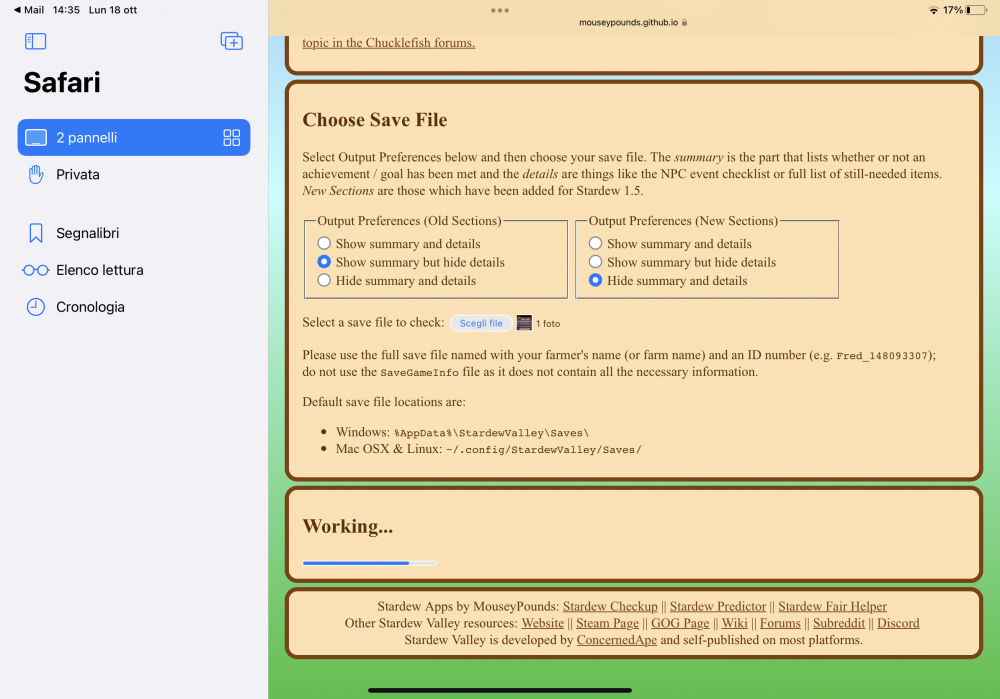Screen dimensions: 1000x699
Task: Click the Working progress bar
Action: point(369,563)
